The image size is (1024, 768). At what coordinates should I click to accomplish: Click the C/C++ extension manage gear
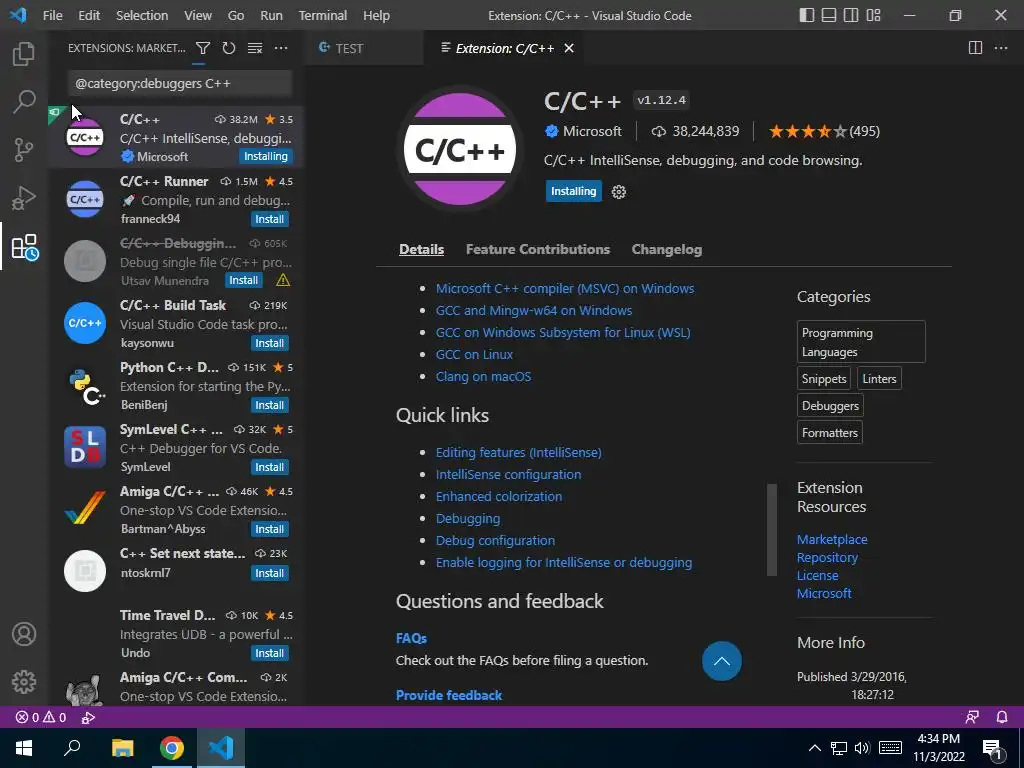tap(618, 192)
